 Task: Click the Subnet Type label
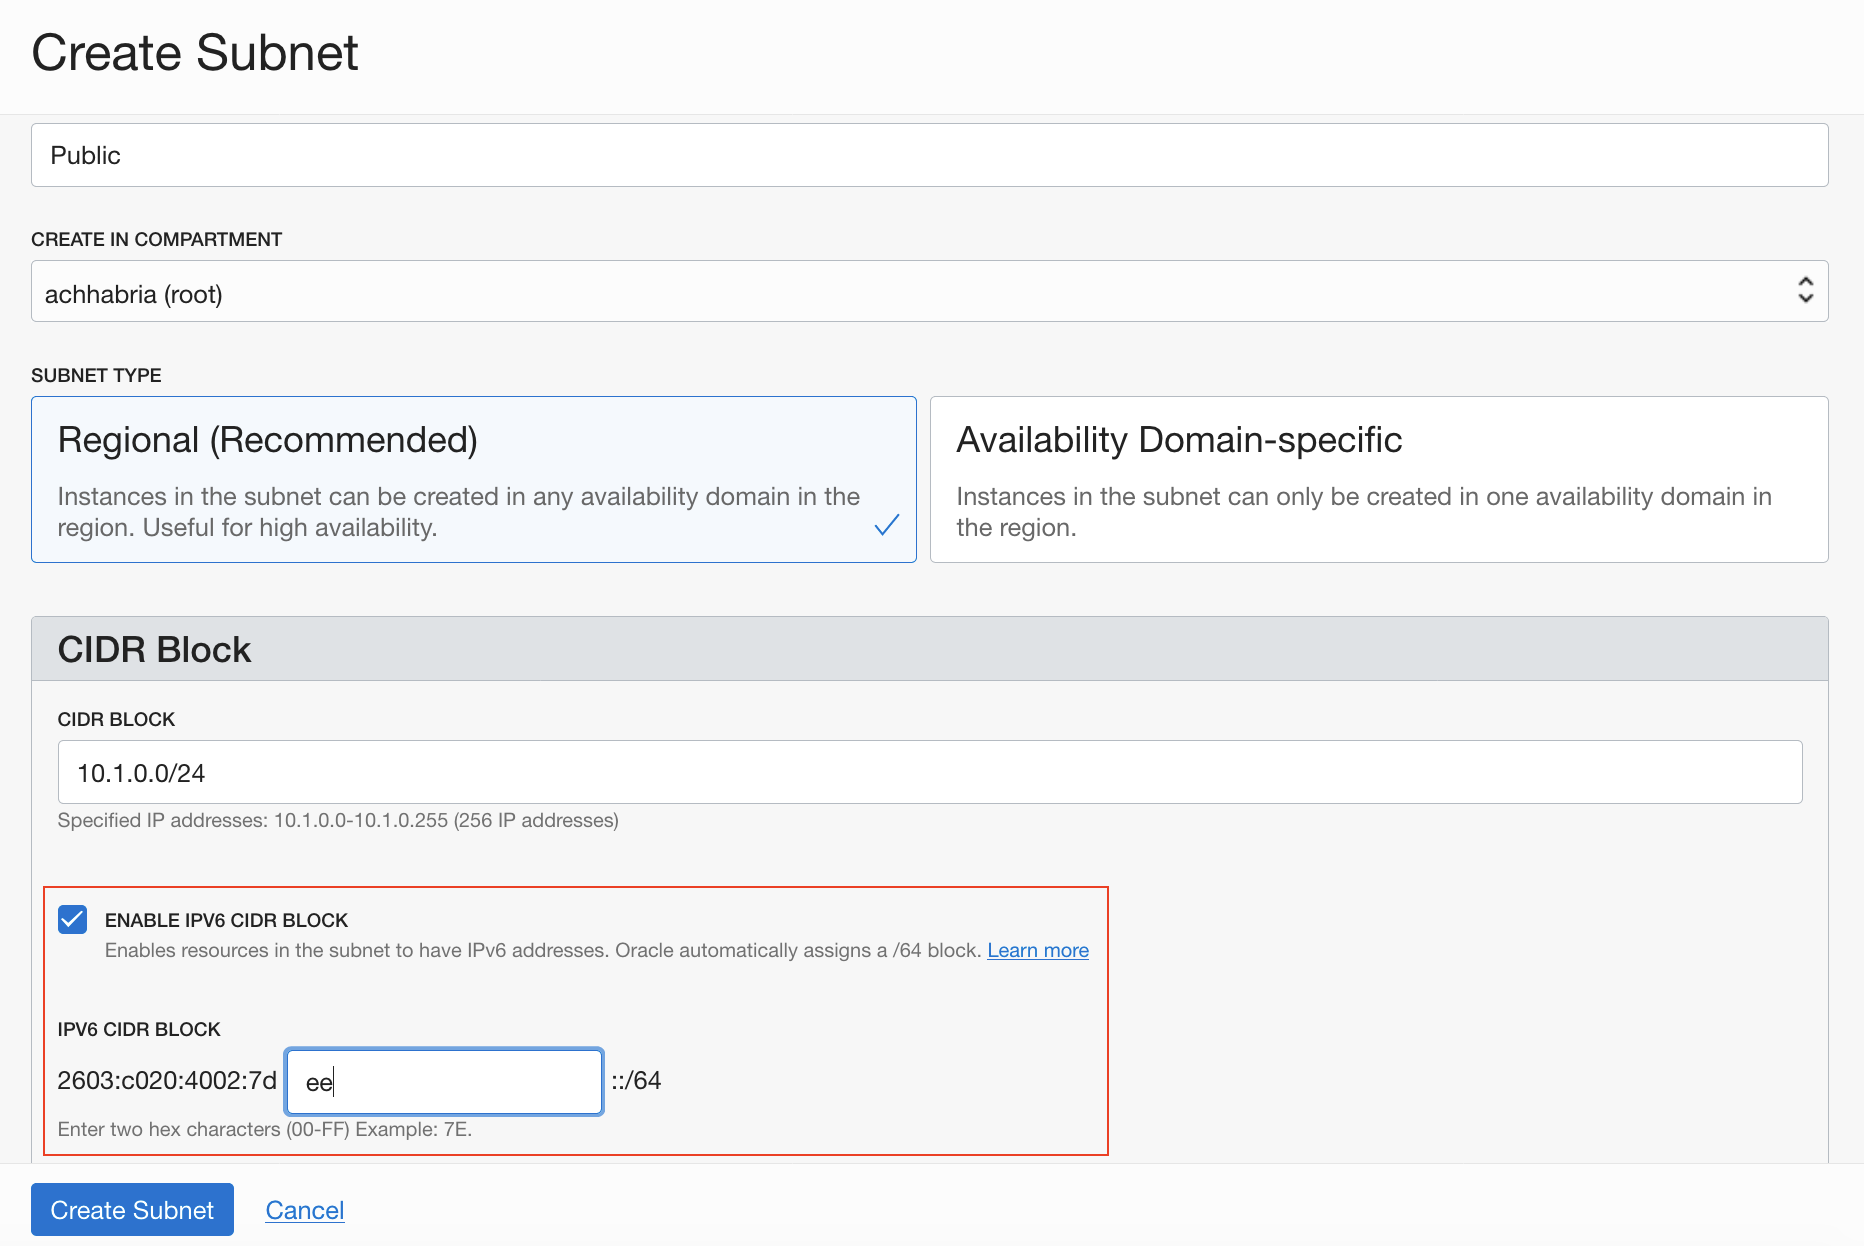click(x=96, y=375)
